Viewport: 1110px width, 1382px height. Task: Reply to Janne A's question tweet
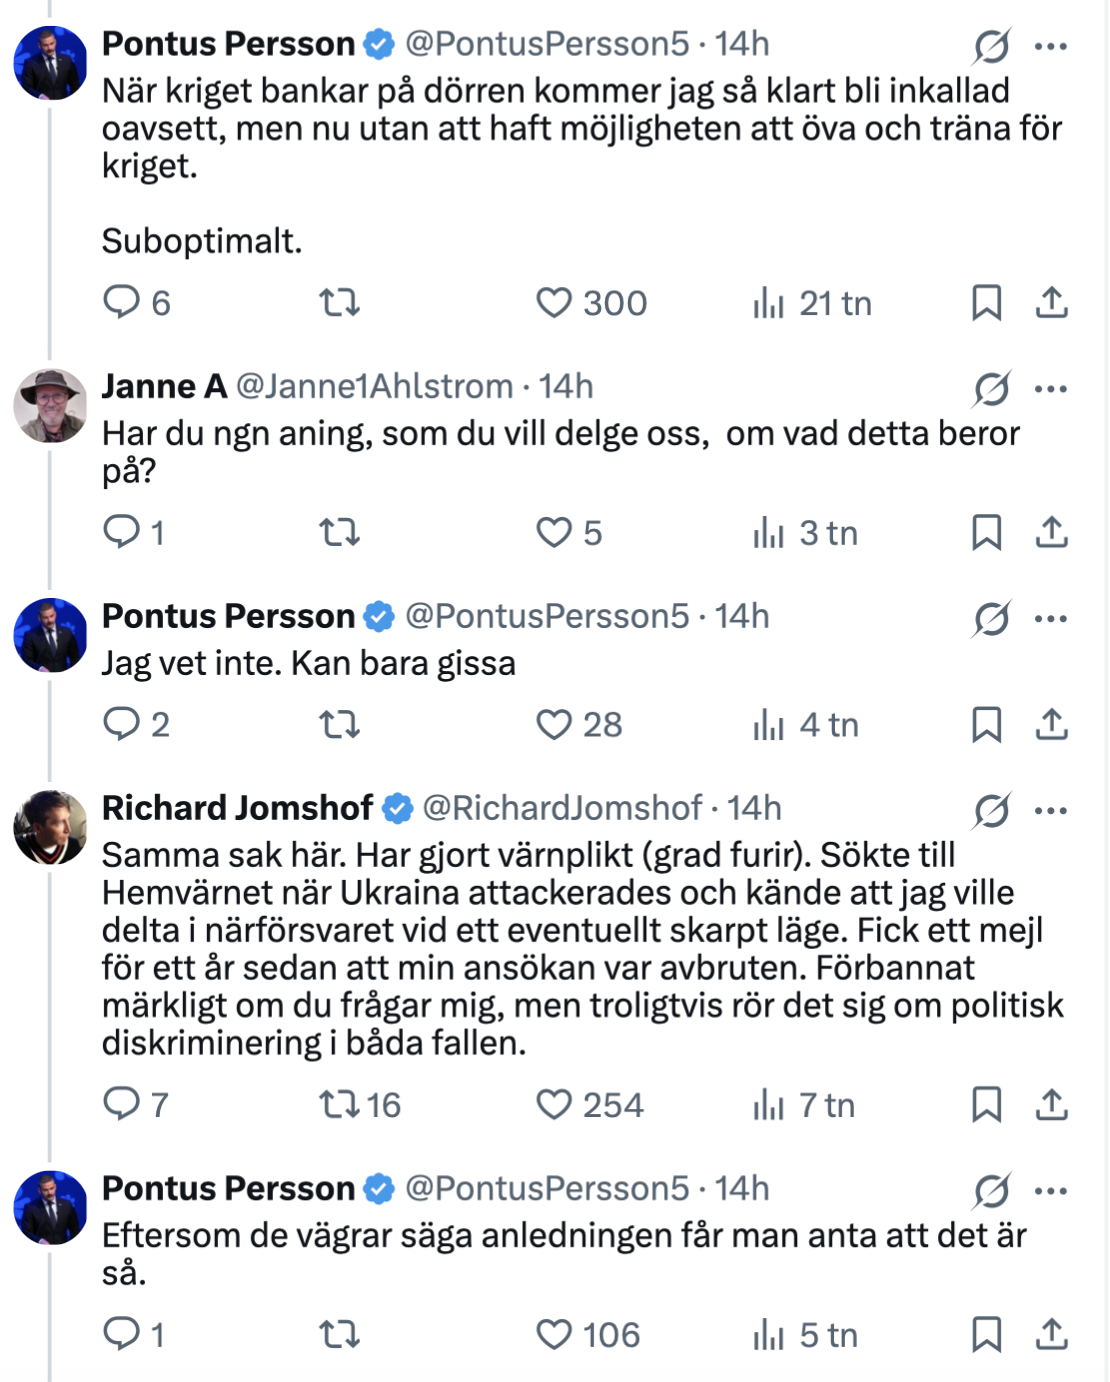122,531
